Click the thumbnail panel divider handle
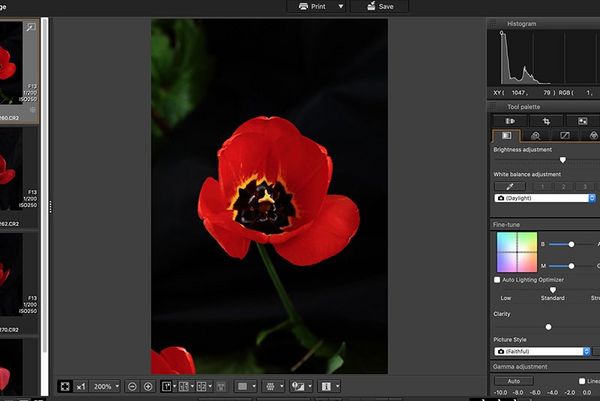Image resolution: width=600 pixels, height=401 pixels. [x=51, y=207]
